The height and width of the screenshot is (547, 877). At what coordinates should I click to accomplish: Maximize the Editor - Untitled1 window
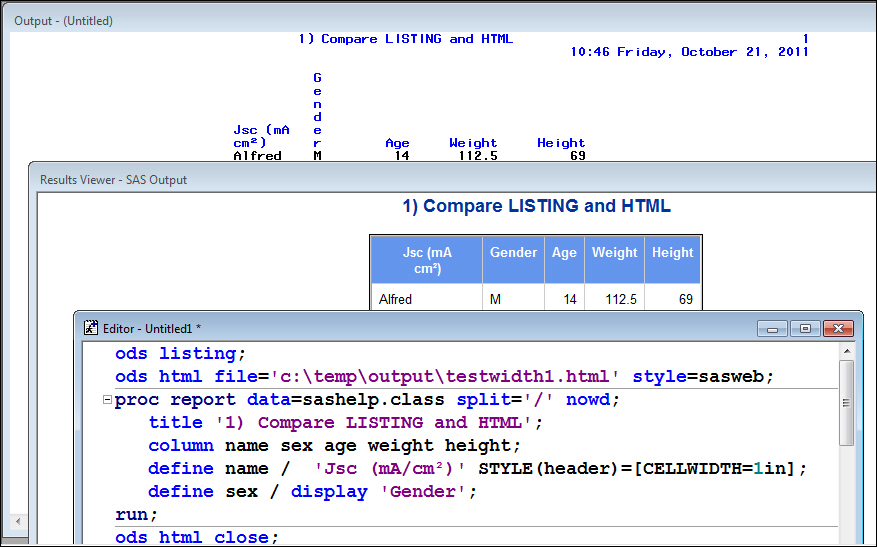pos(804,328)
